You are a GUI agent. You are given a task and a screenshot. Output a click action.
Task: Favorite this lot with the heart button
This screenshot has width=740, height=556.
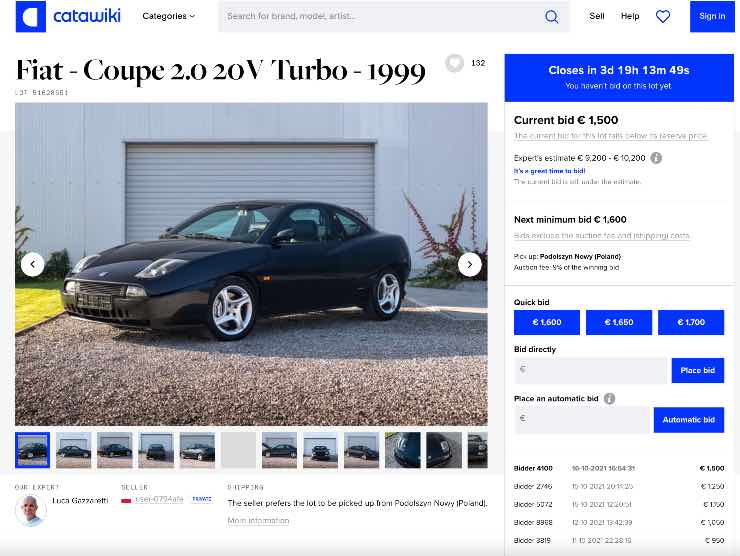[x=454, y=63]
